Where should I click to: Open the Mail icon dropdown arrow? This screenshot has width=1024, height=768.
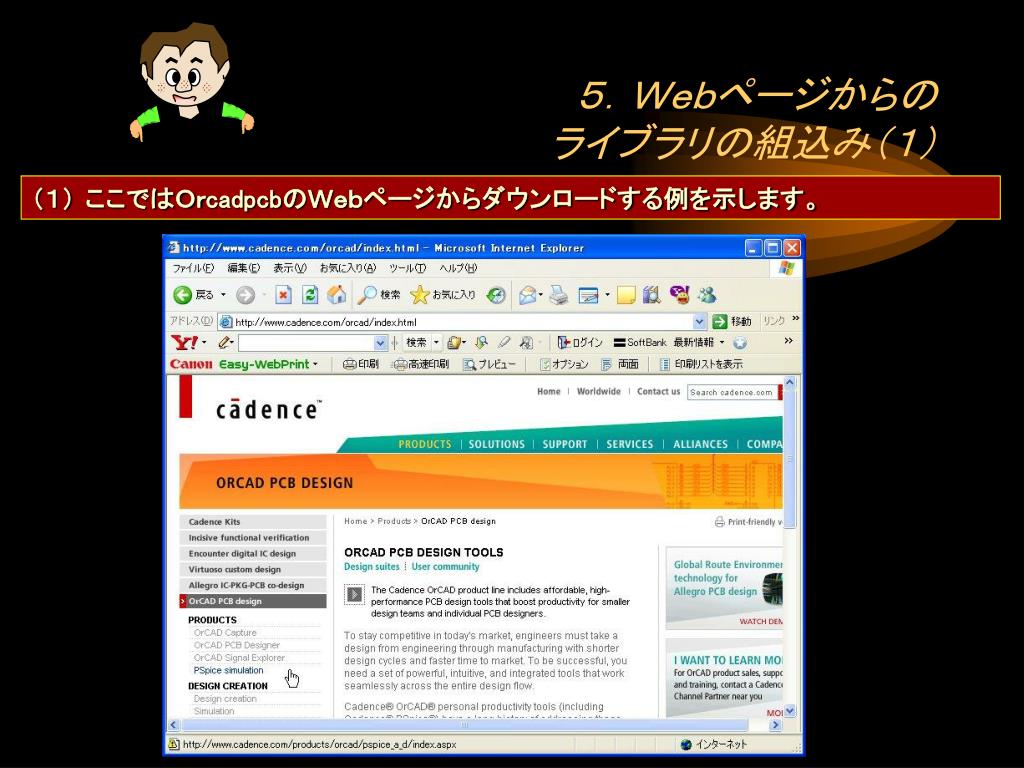[541, 296]
